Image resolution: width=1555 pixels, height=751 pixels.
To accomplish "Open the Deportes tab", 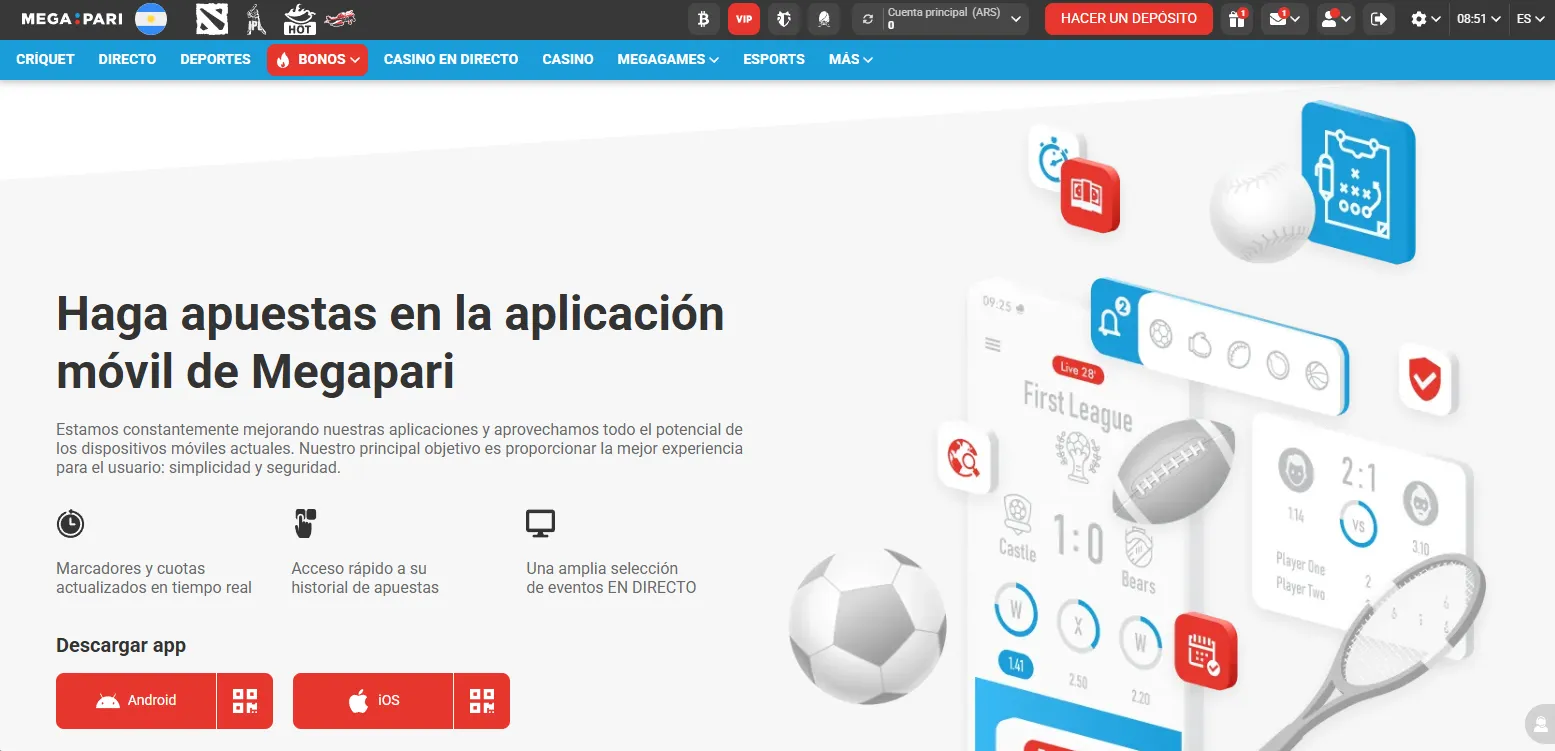I will [x=215, y=60].
